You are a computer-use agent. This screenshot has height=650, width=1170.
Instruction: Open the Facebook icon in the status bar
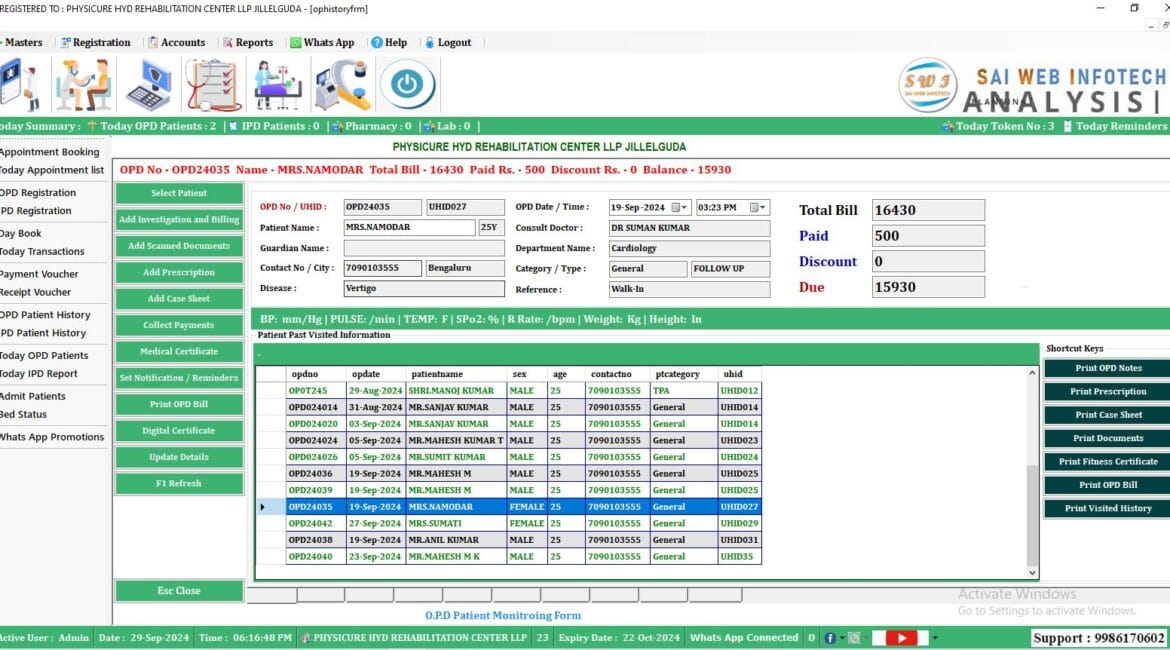coord(830,637)
